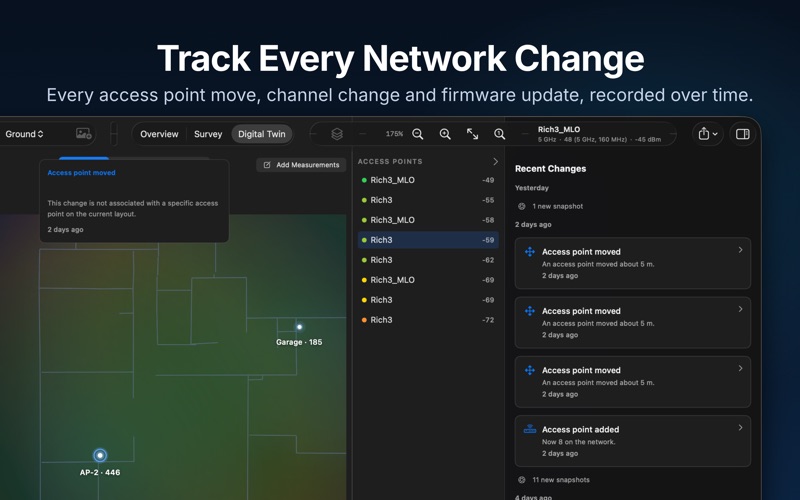Expand chevron on second Access point moved card
Screen dimensions: 800x500
(740, 309)
